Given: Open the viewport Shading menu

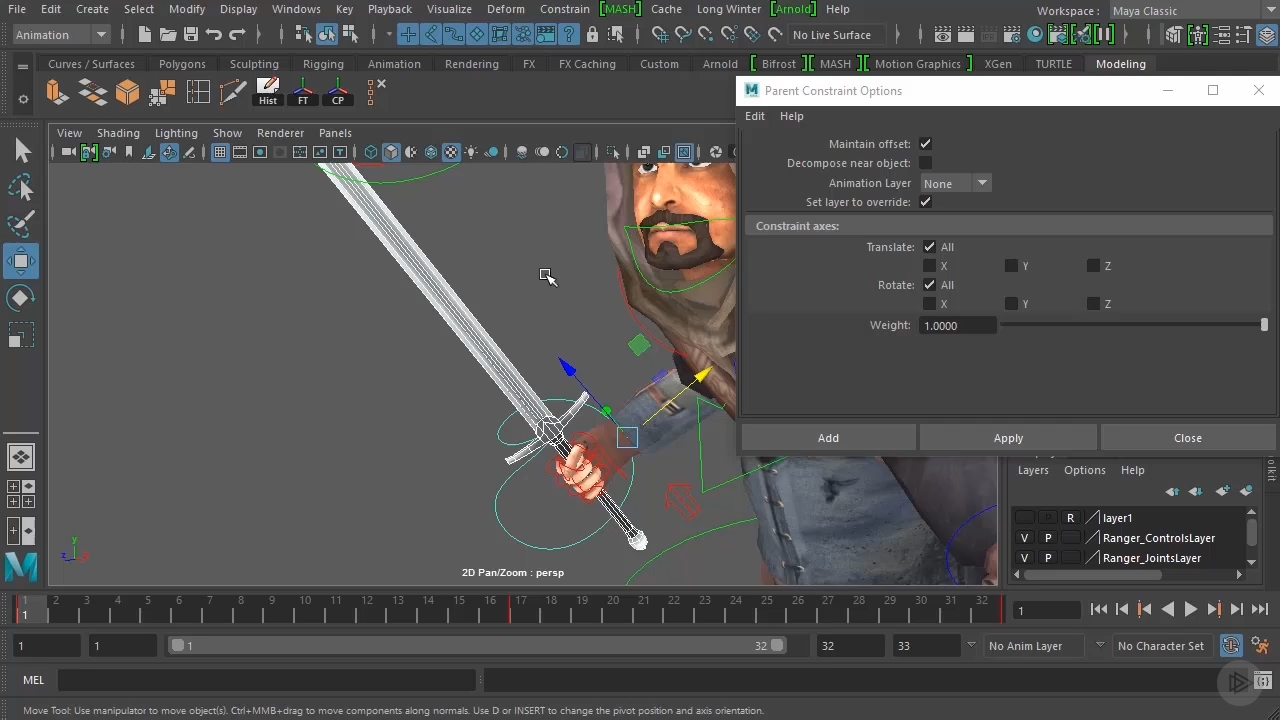Looking at the screenshot, I should pos(118,133).
